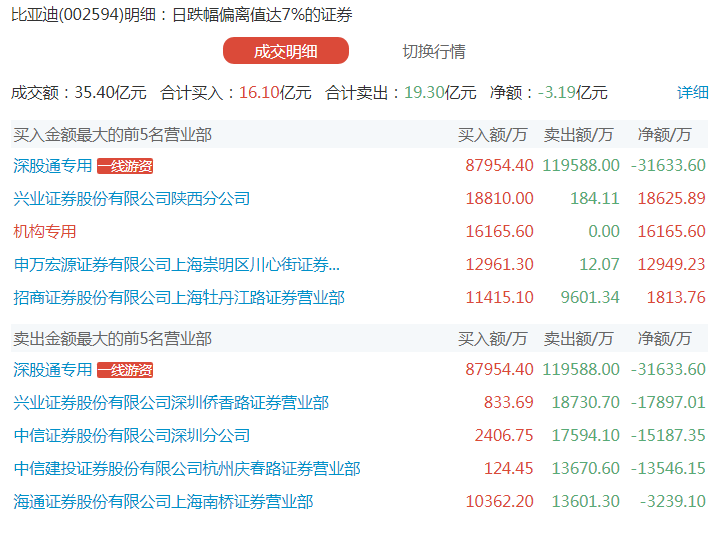Select the 成交明细 tab
The image size is (719, 536).
[286, 51]
